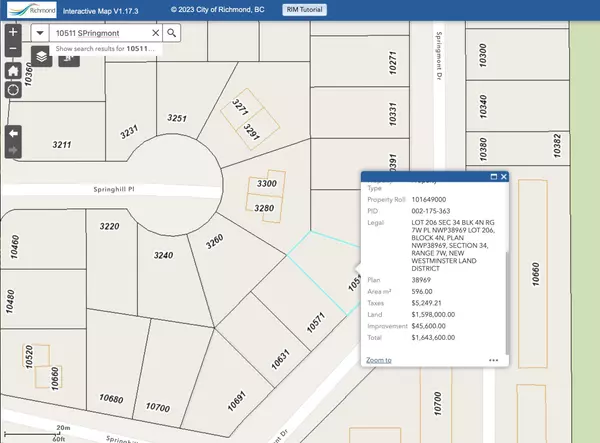Open the search source dropdown arrow
The image size is (600, 443).
40,33
